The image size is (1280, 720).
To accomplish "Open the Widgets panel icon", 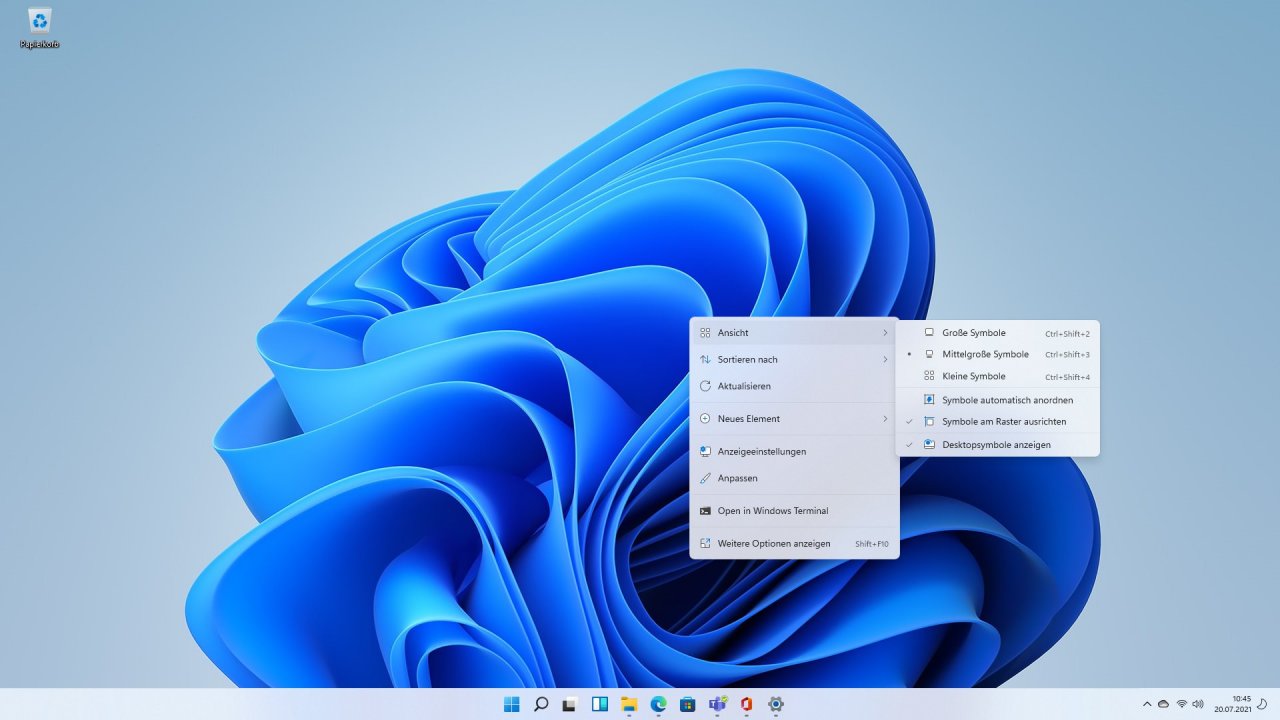I will pyautogui.click(x=600, y=704).
